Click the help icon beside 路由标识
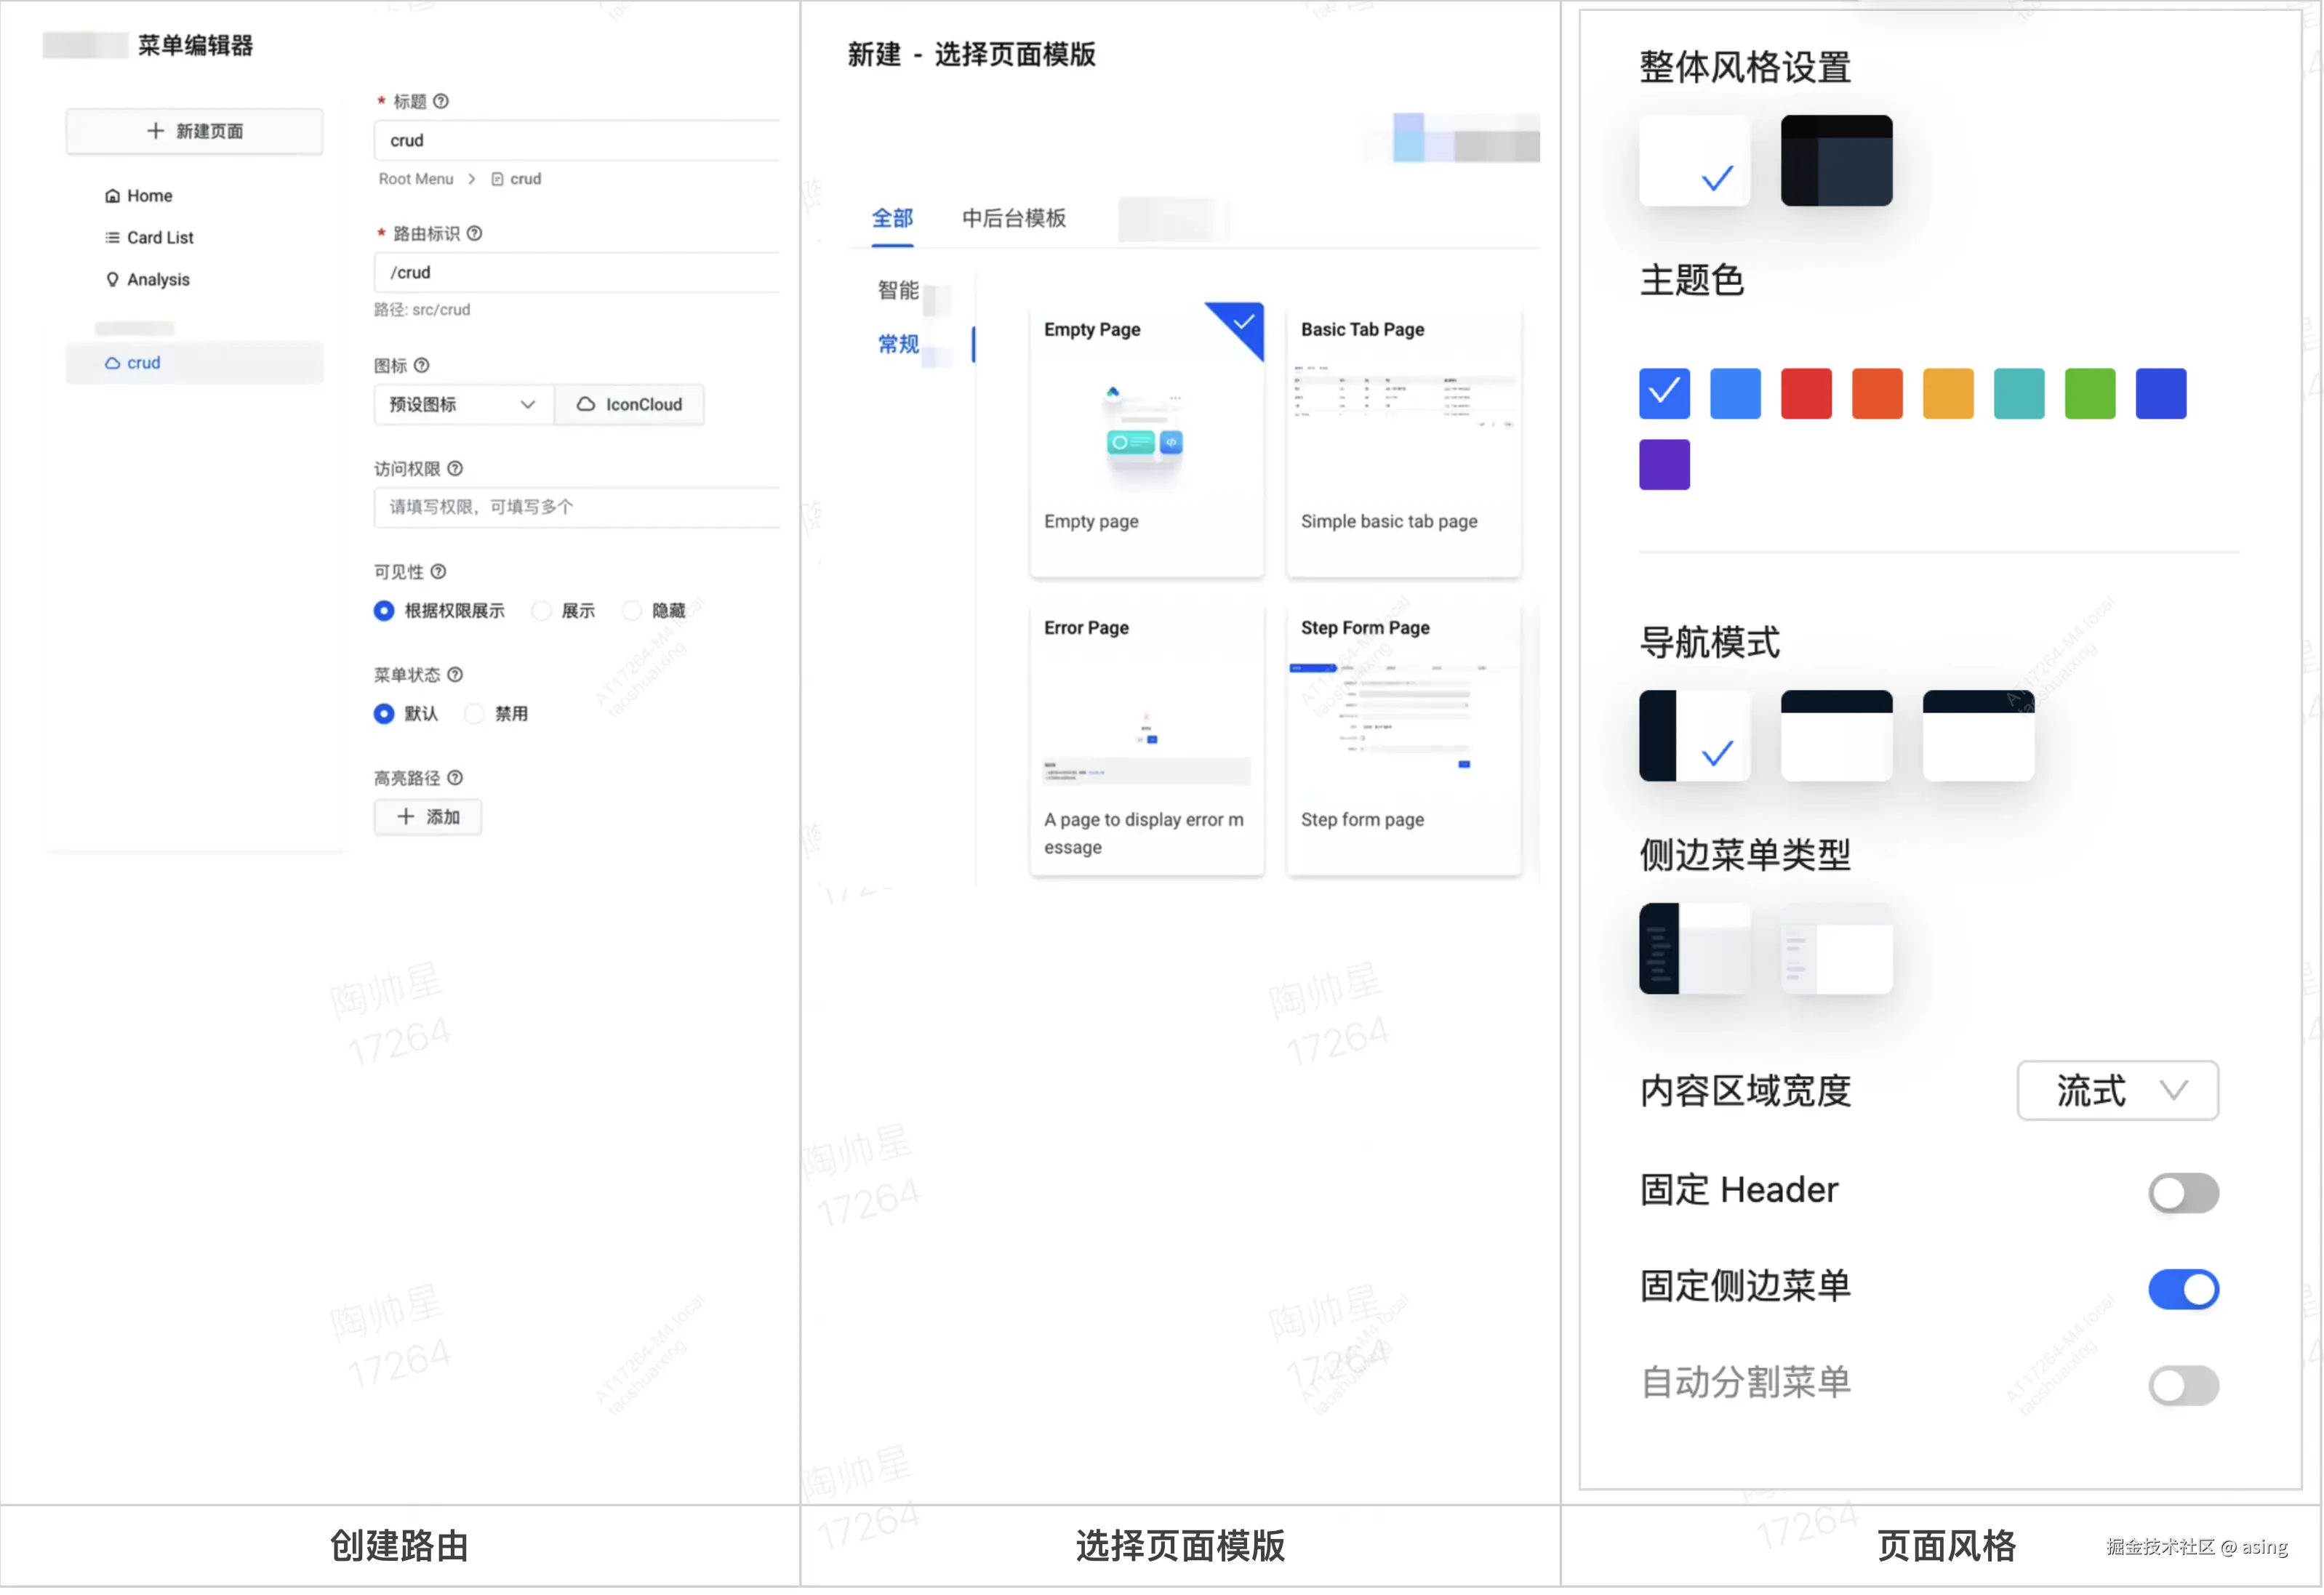 tap(476, 233)
